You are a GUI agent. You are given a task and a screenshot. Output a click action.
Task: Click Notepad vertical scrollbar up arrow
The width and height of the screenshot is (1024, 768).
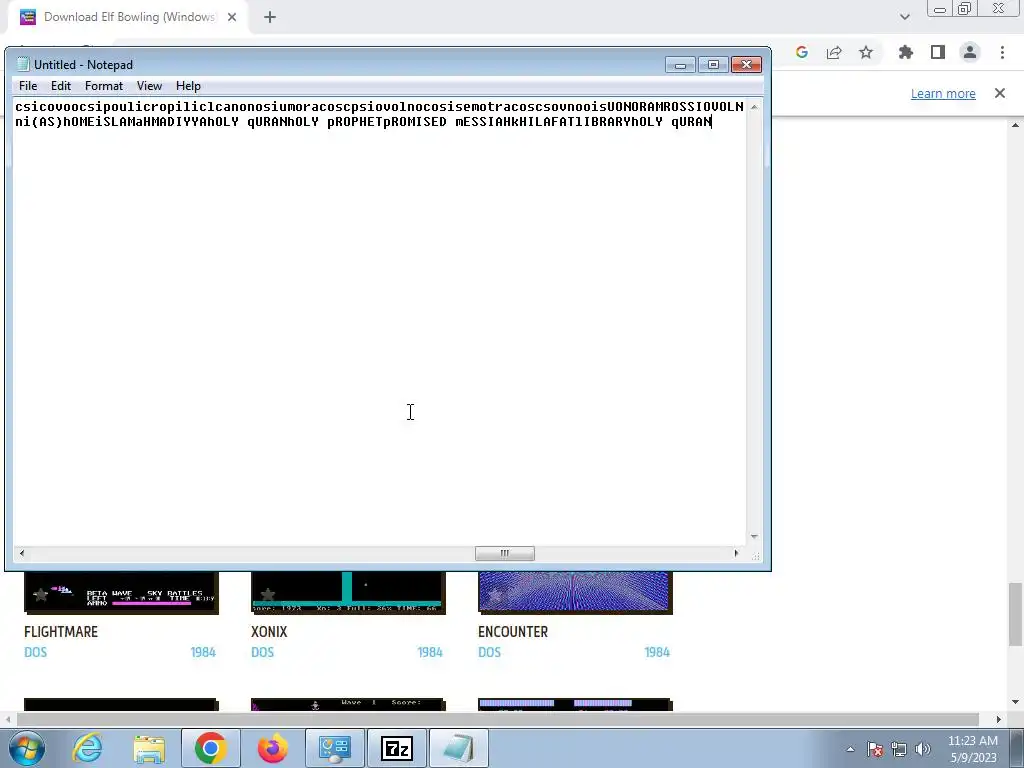(x=754, y=106)
